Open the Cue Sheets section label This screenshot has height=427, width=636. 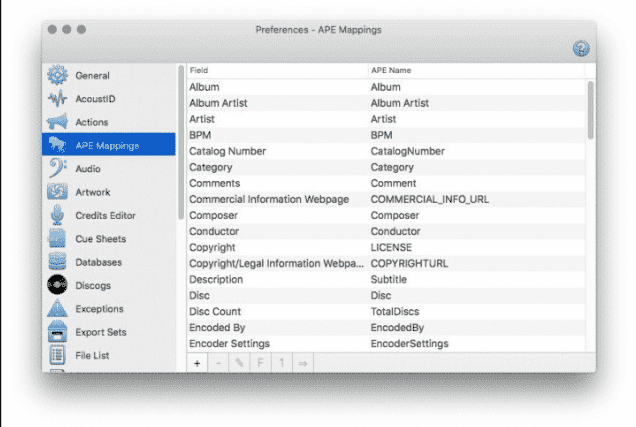101,239
